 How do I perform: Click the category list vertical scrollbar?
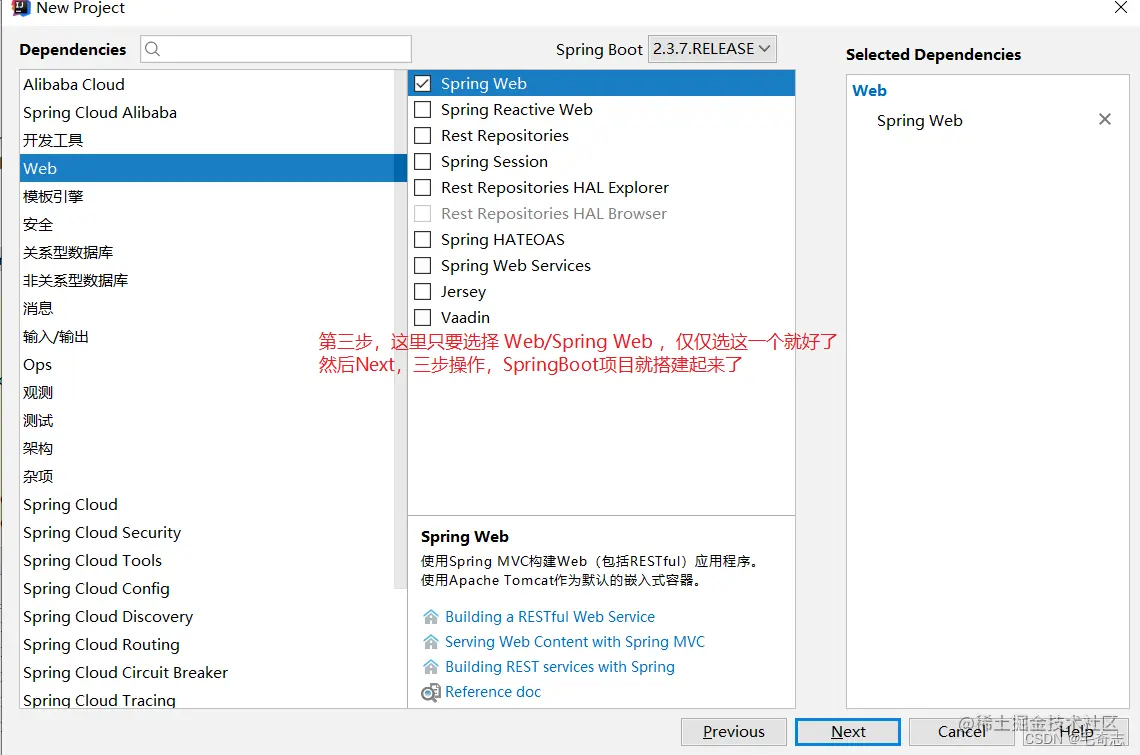(400, 329)
